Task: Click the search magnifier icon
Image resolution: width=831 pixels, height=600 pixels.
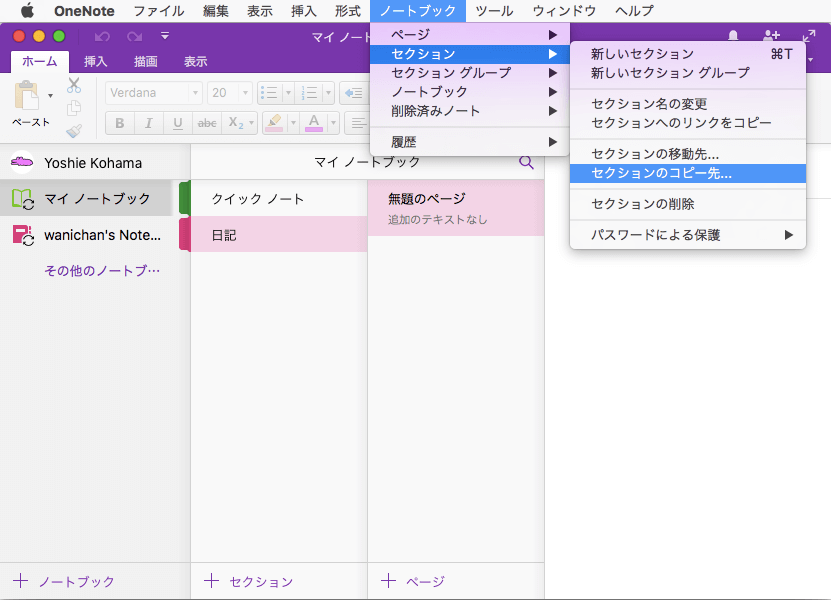Action: (x=526, y=162)
